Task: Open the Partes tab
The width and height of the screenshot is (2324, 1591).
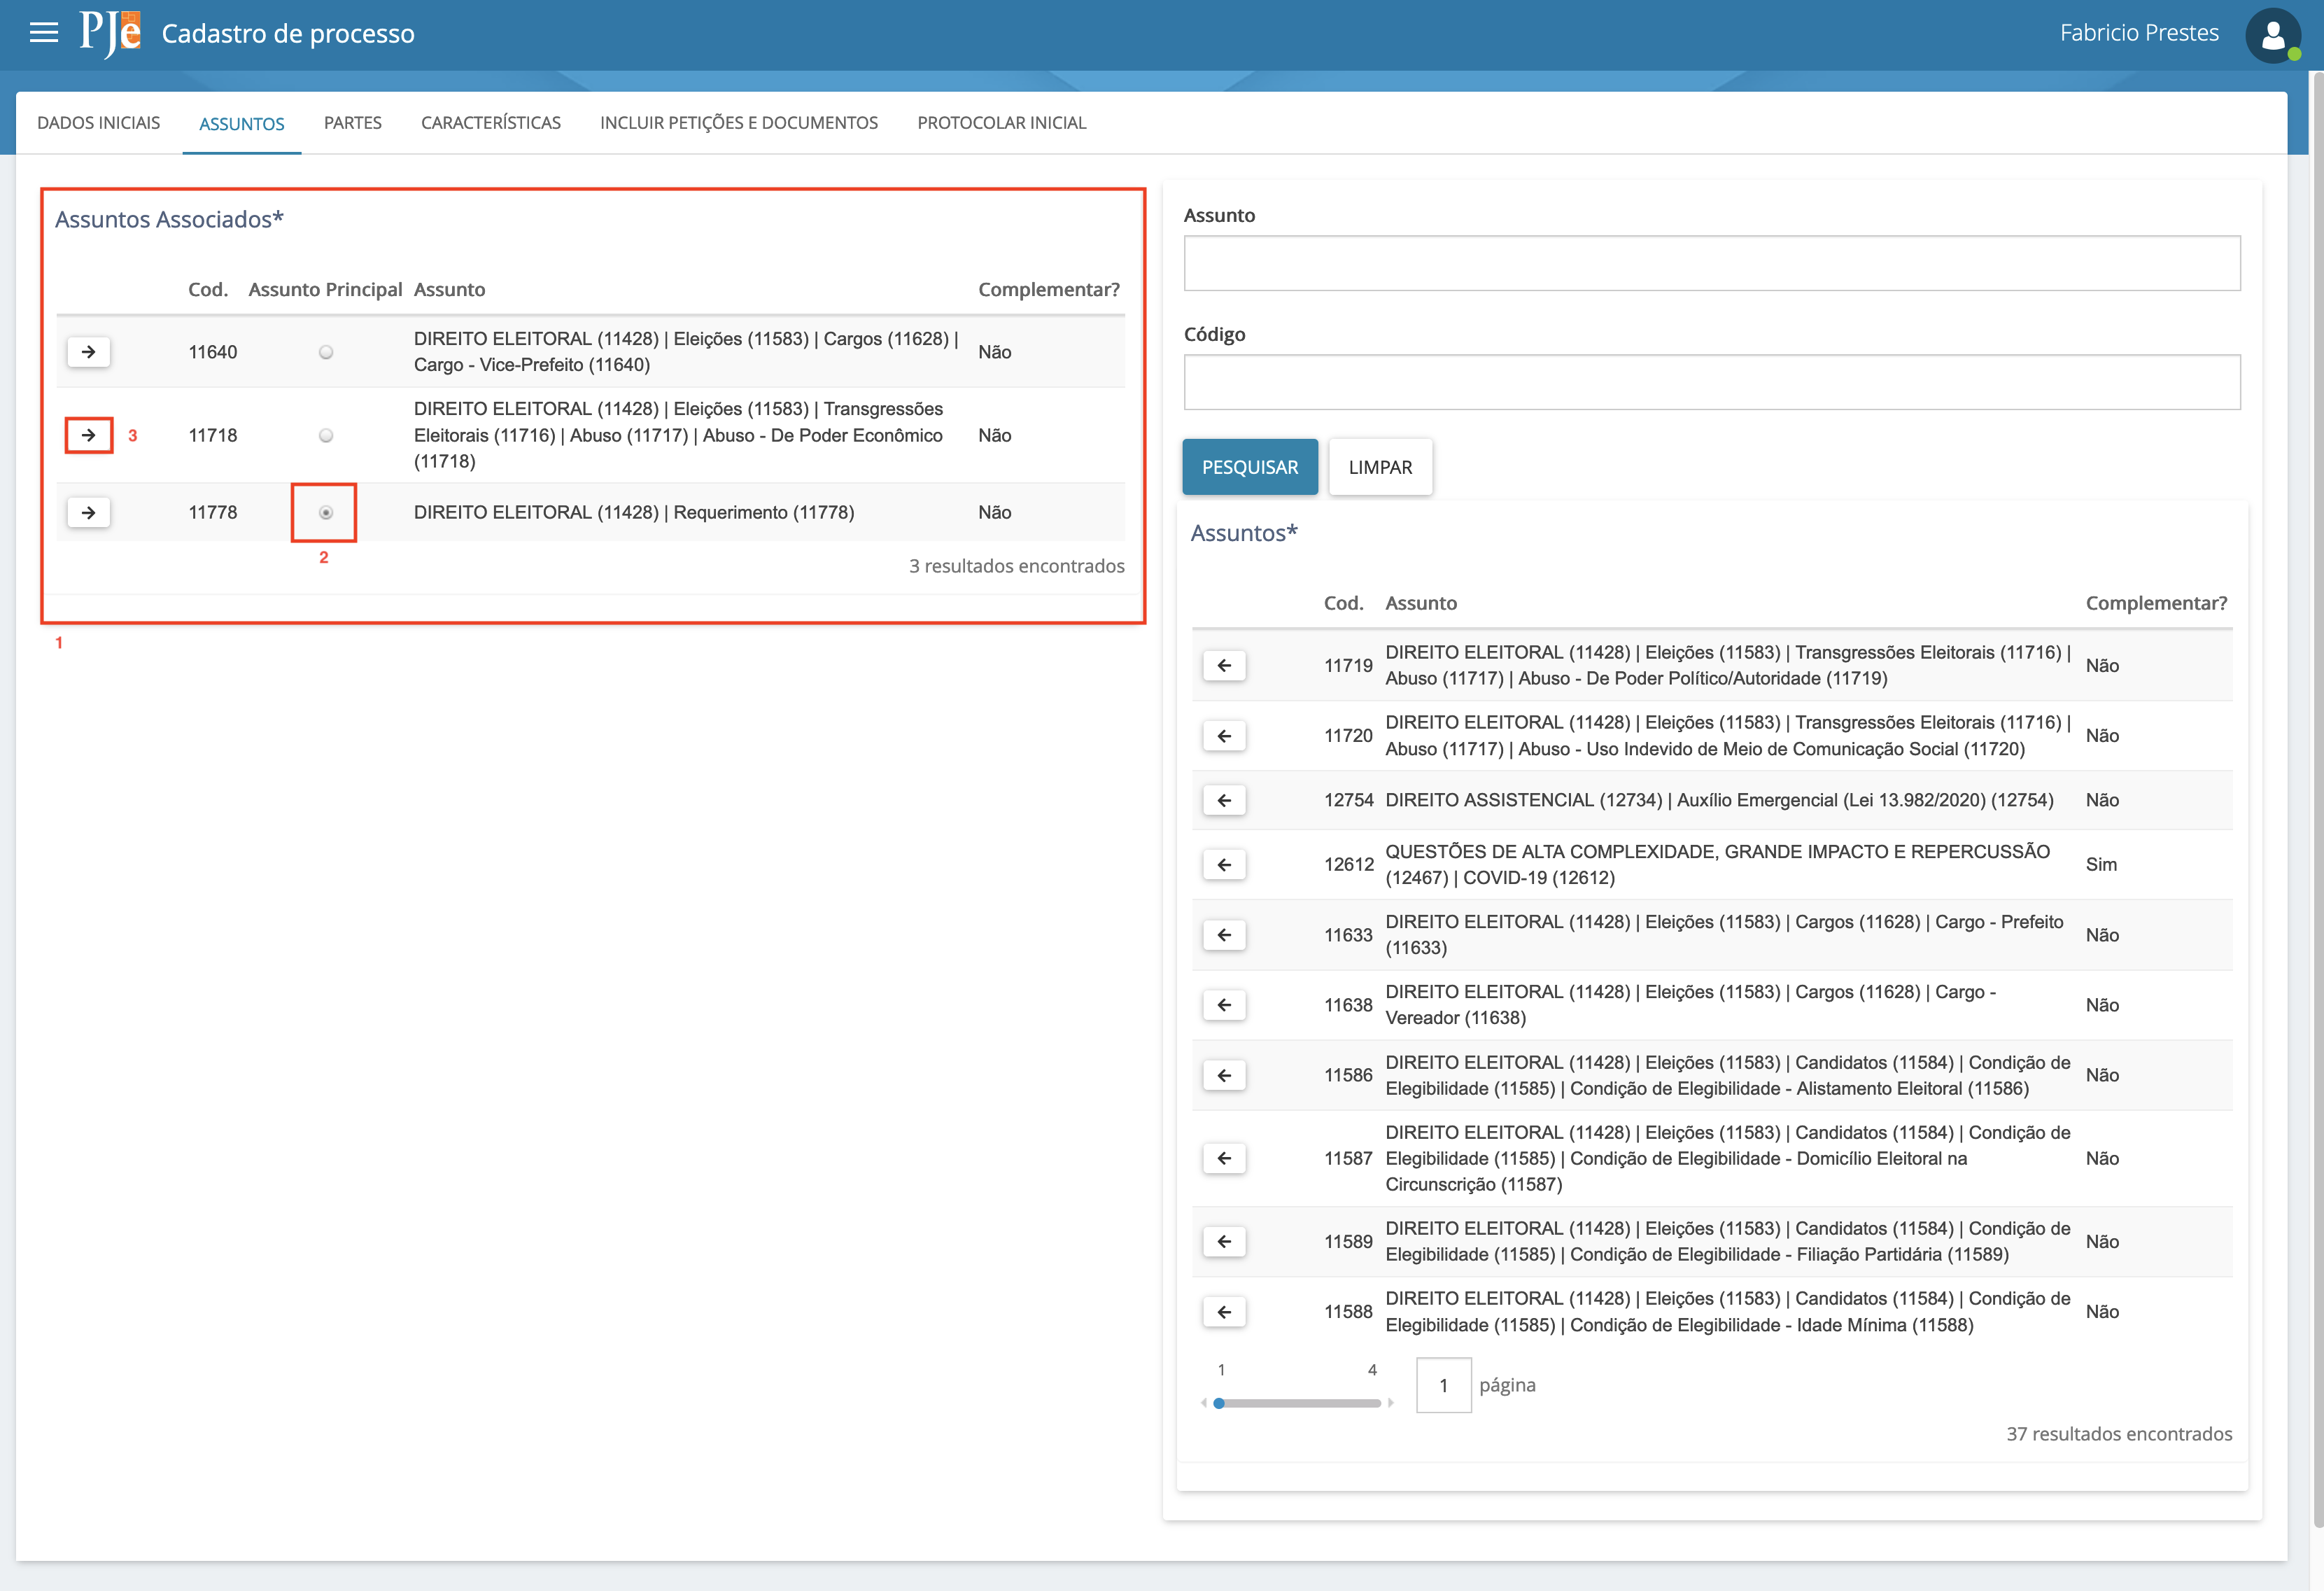Action: click(x=353, y=123)
